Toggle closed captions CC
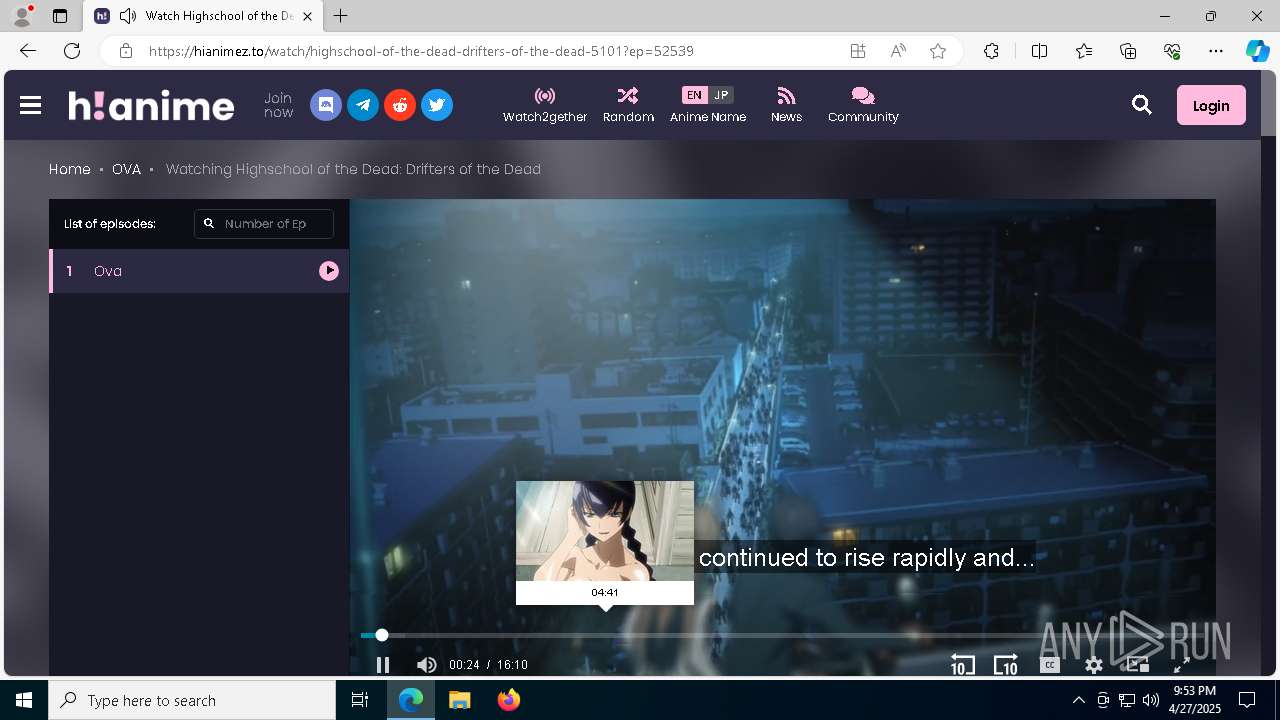The image size is (1280, 720). point(1050,665)
